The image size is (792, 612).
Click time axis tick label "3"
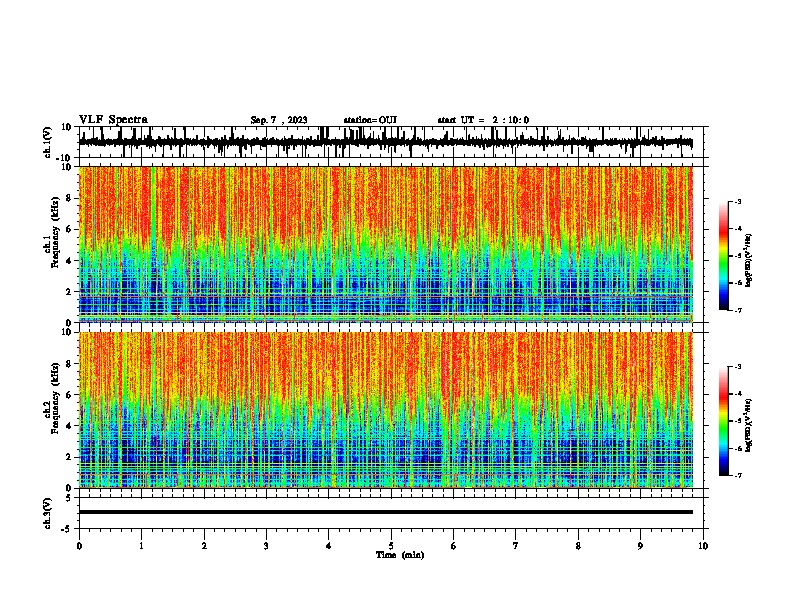click(x=266, y=546)
